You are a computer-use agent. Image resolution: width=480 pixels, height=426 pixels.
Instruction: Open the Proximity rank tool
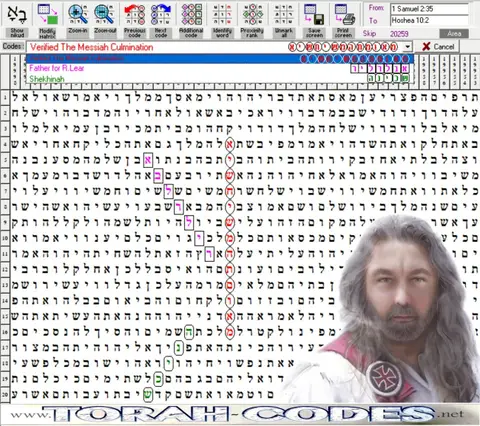pyautogui.click(x=252, y=20)
